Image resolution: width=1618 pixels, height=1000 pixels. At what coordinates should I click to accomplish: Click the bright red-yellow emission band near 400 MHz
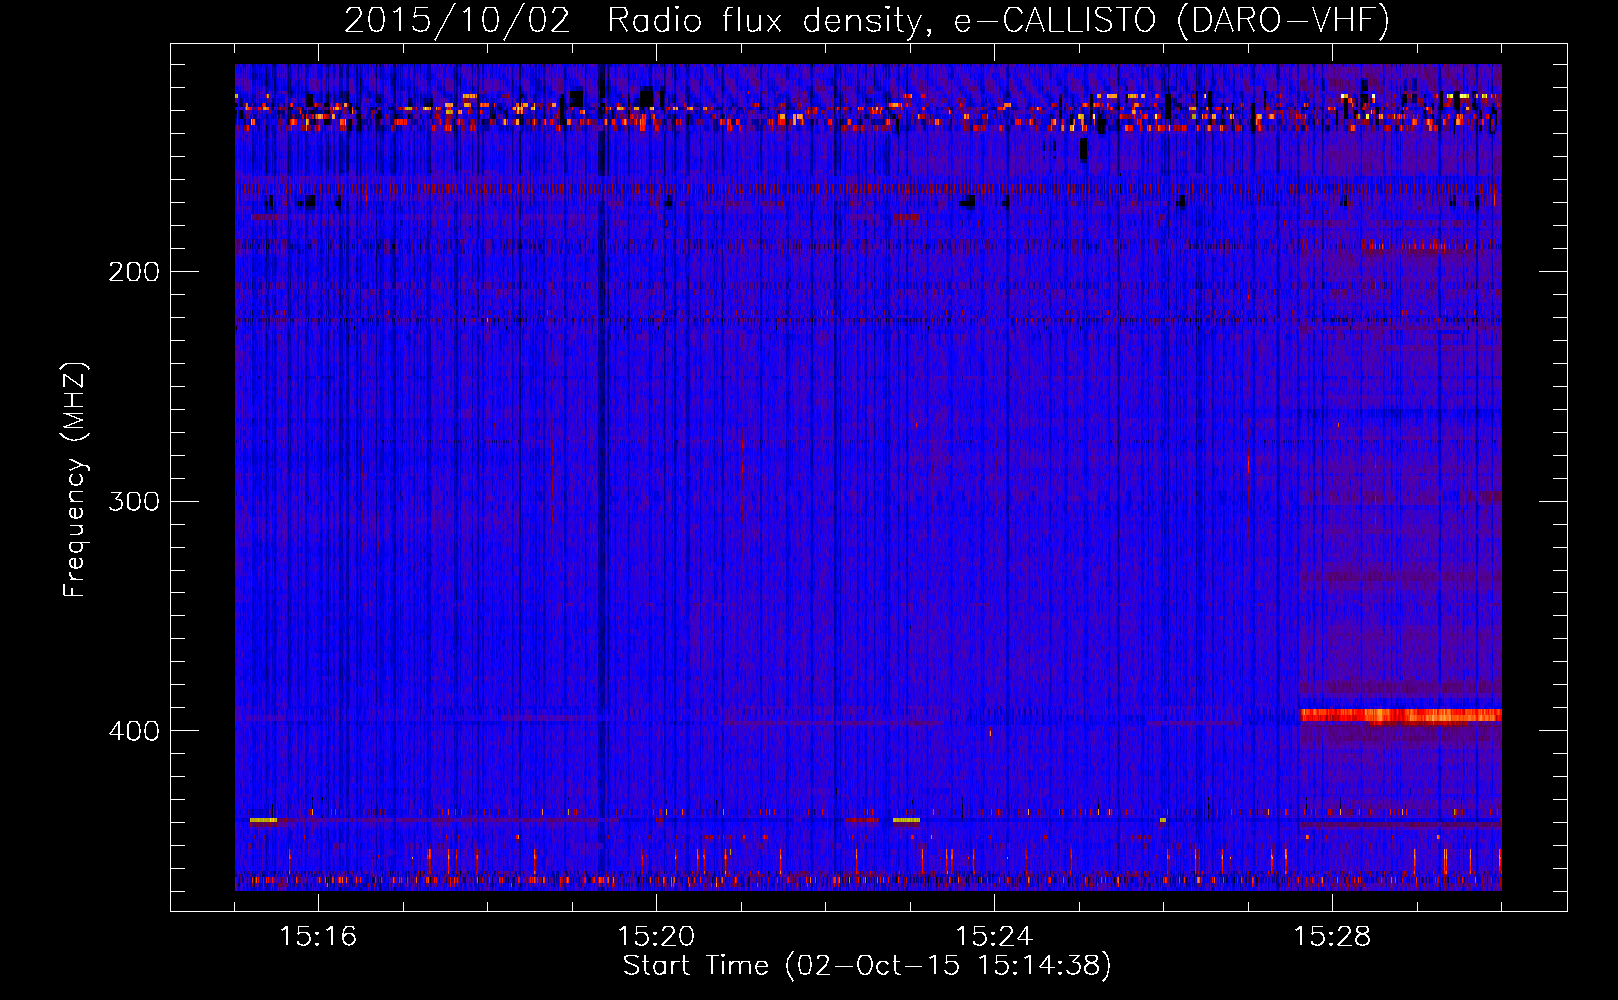pyautogui.click(x=1400, y=715)
